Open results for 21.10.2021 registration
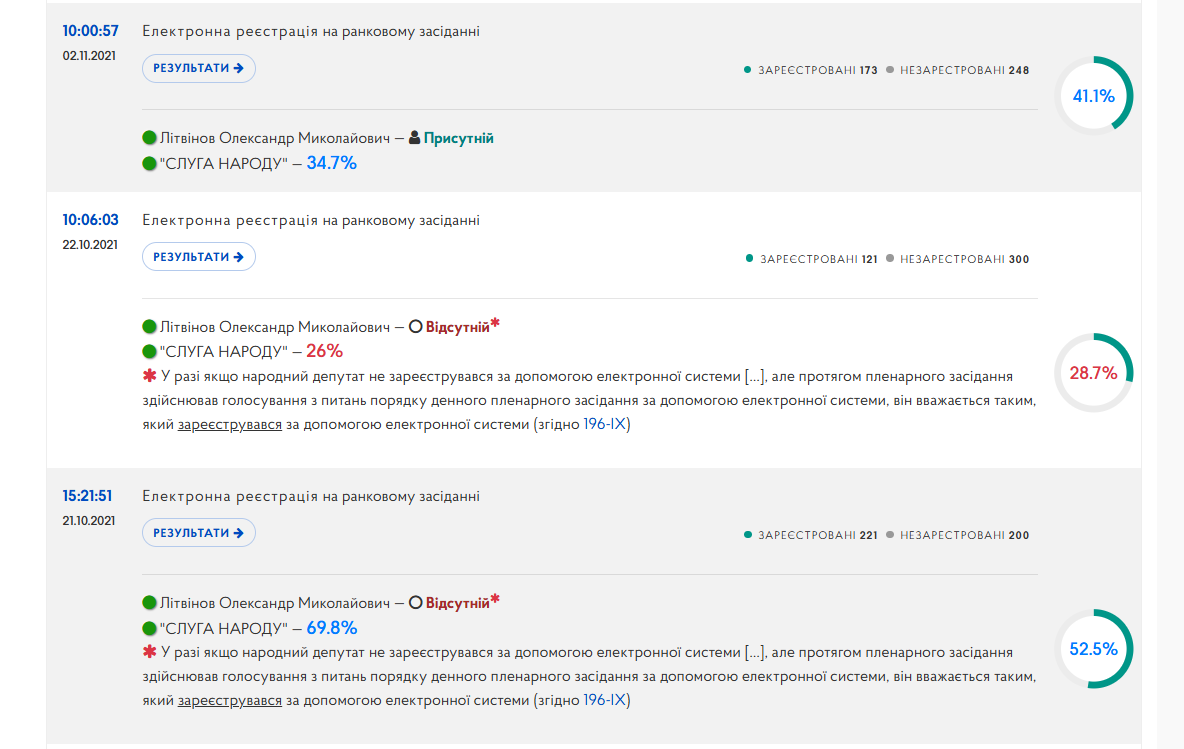This screenshot has height=749, width=1184. [x=199, y=533]
